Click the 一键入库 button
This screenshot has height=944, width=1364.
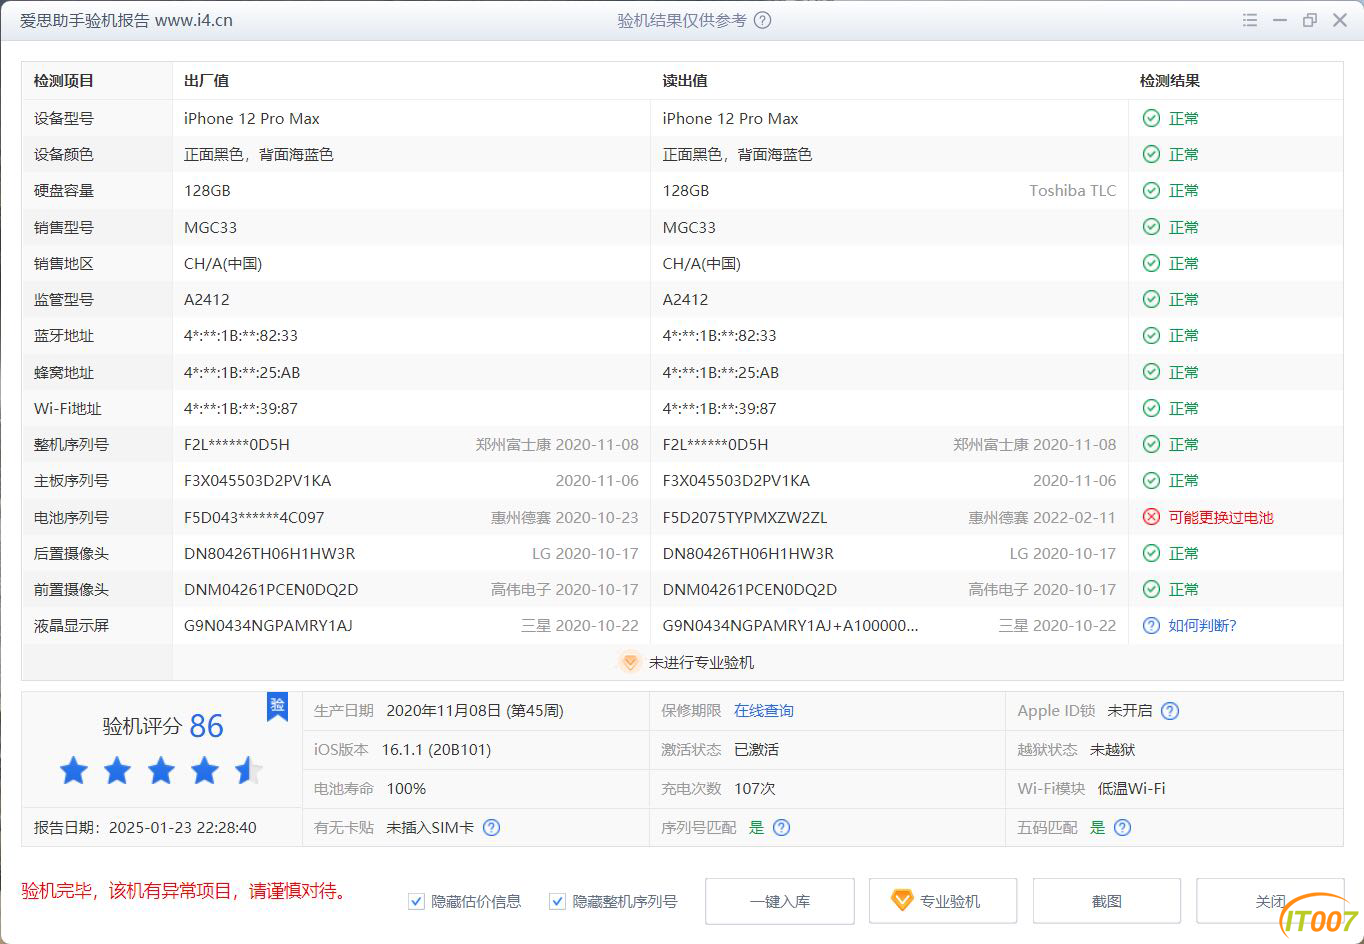coord(780,901)
